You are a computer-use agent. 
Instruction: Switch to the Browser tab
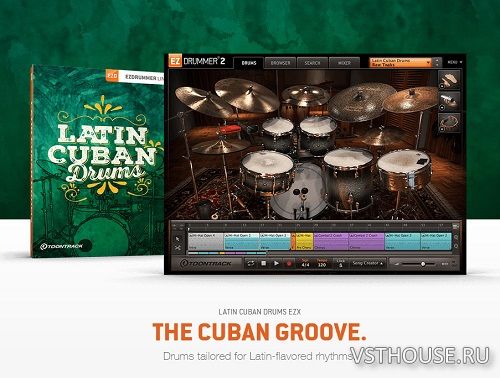[280, 63]
